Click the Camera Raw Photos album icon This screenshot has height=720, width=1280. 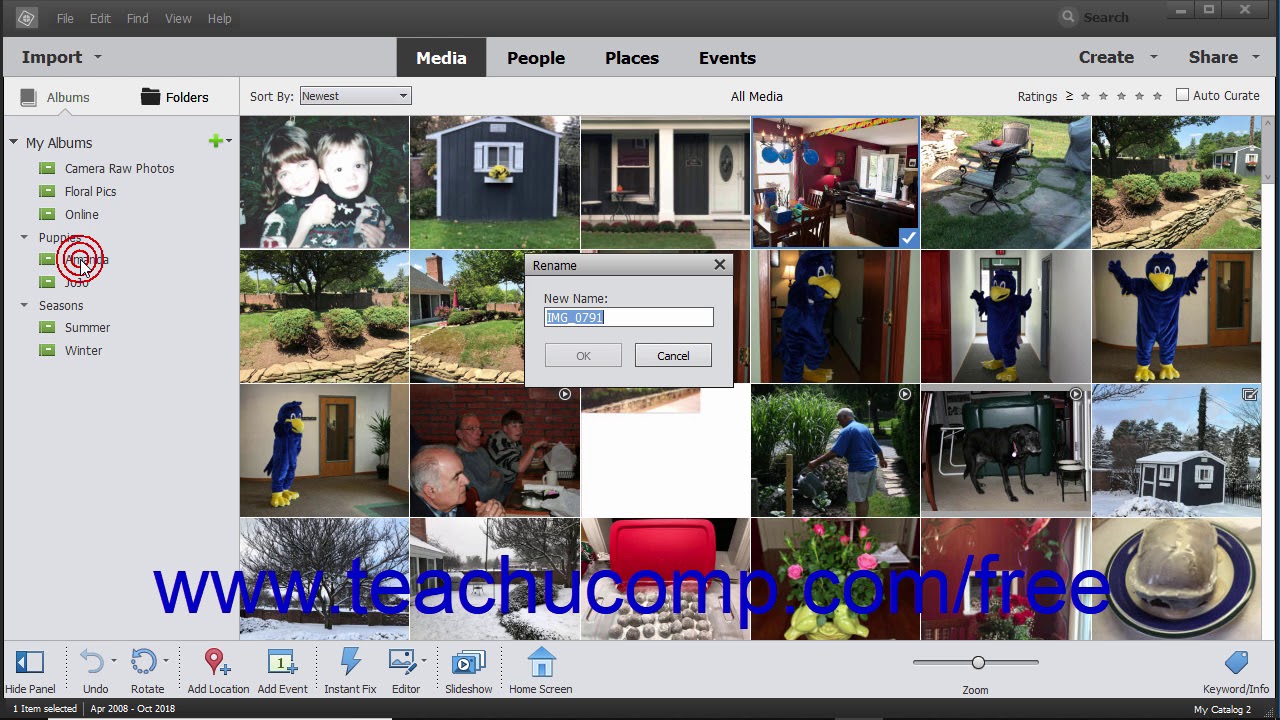pyautogui.click(x=47, y=168)
